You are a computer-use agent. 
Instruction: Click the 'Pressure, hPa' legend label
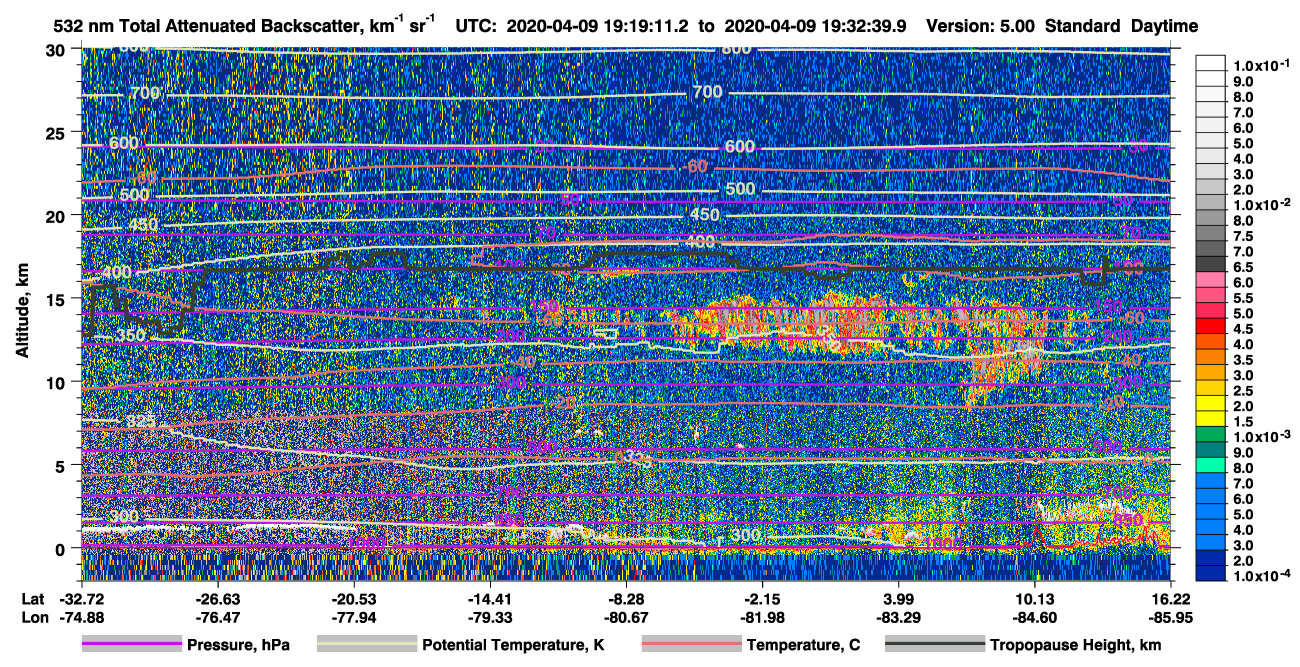(238, 646)
